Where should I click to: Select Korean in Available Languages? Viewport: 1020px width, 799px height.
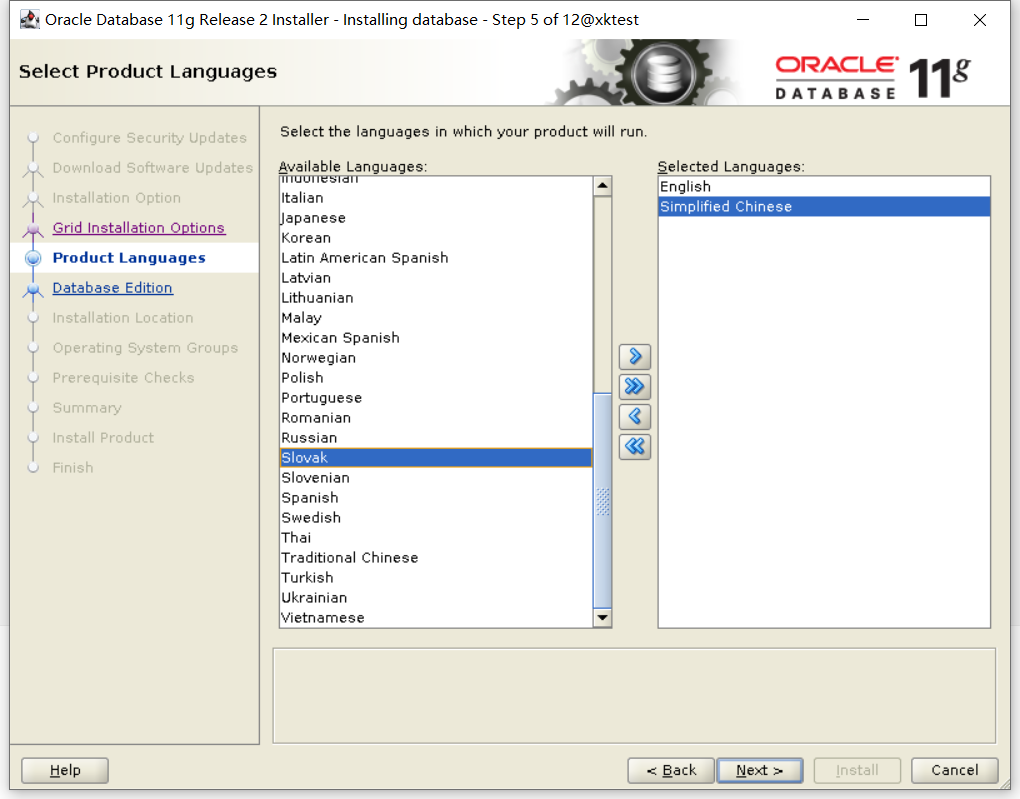pos(436,238)
